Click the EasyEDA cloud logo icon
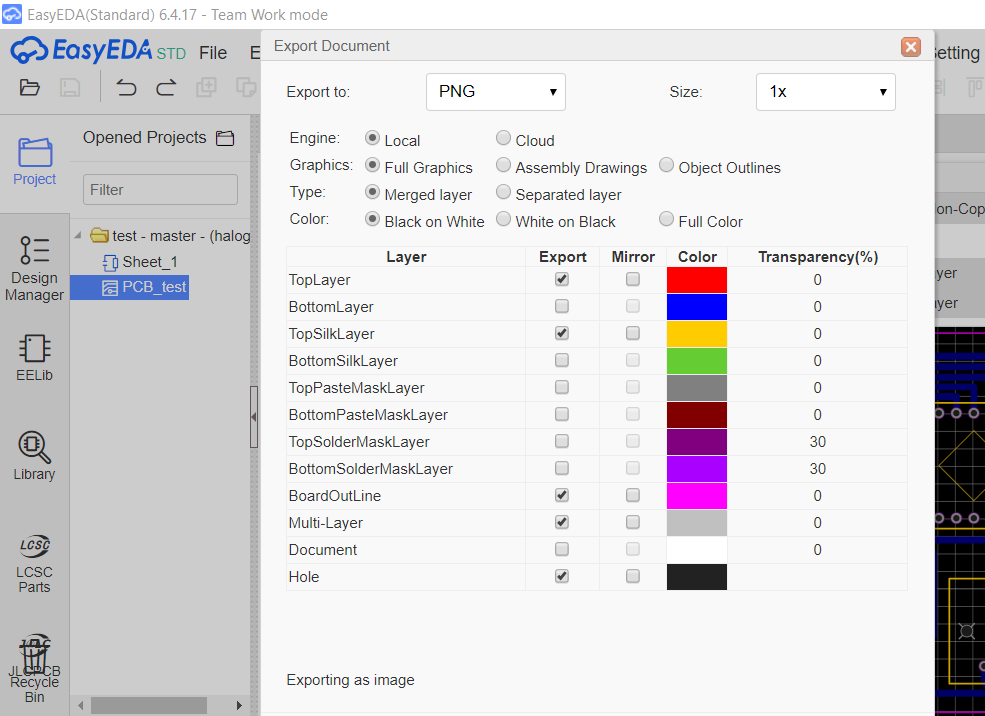Image resolution: width=985 pixels, height=716 pixels. tap(28, 50)
